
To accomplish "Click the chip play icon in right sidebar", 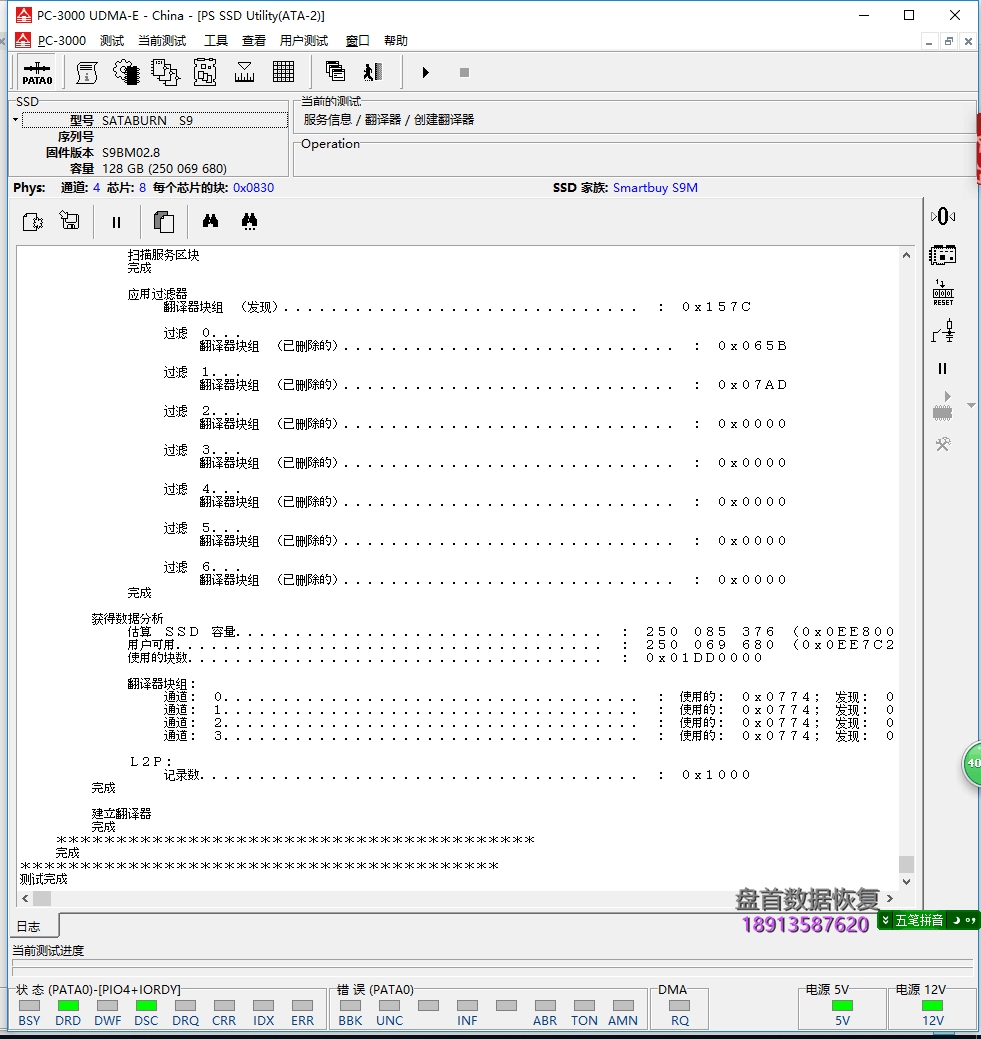I will click(x=943, y=406).
